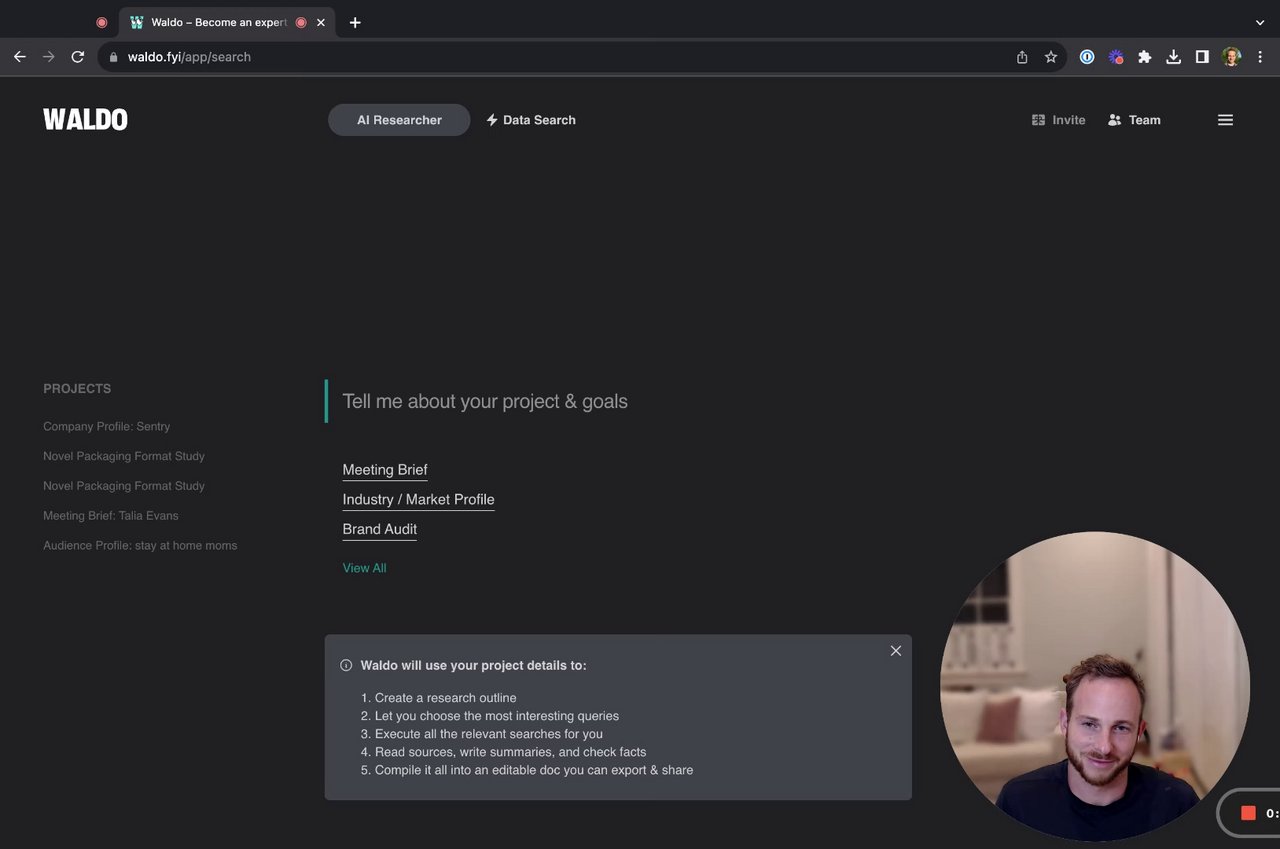Open the Extensions puzzle menu
The height and width of the screenshot is (849, 1280).
pos(1145,57)
